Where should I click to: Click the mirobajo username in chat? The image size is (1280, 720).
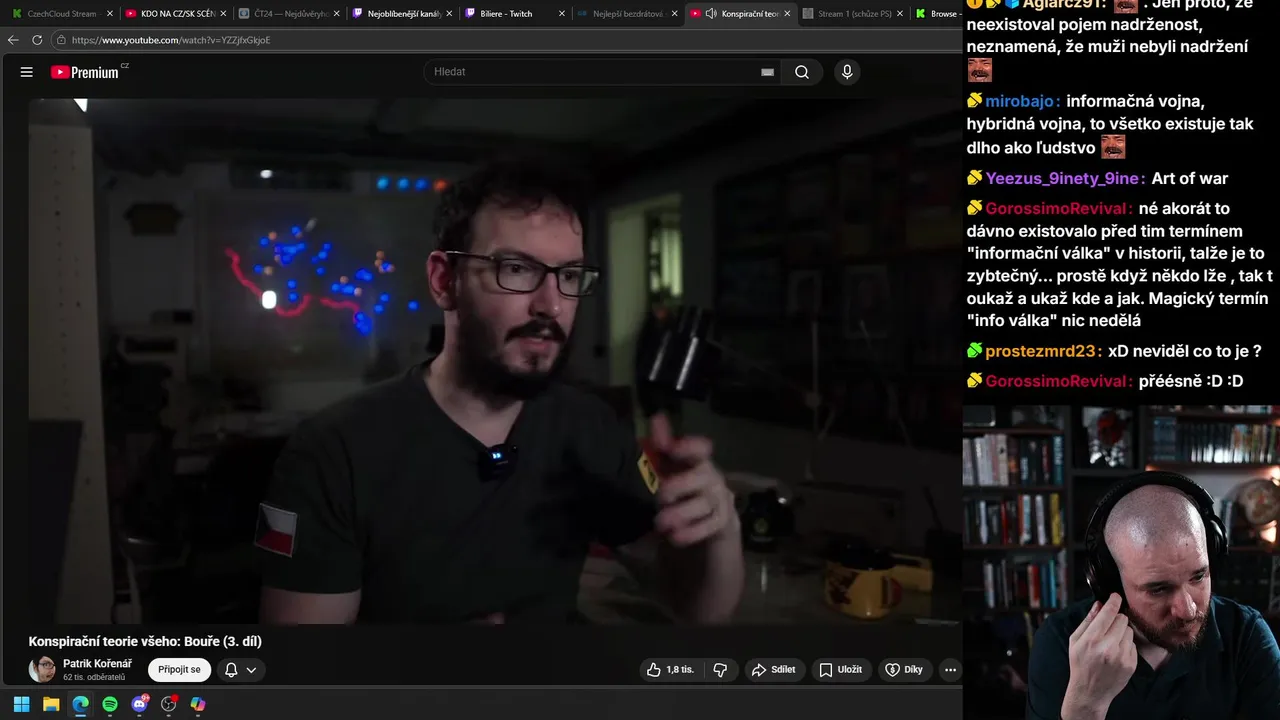1020,101
